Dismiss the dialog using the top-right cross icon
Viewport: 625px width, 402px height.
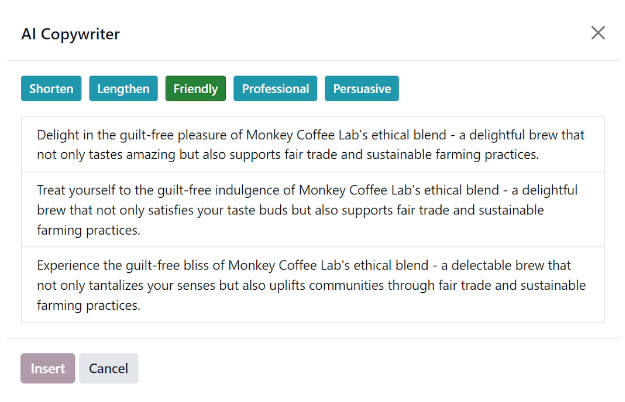click(x=598, y=33)
